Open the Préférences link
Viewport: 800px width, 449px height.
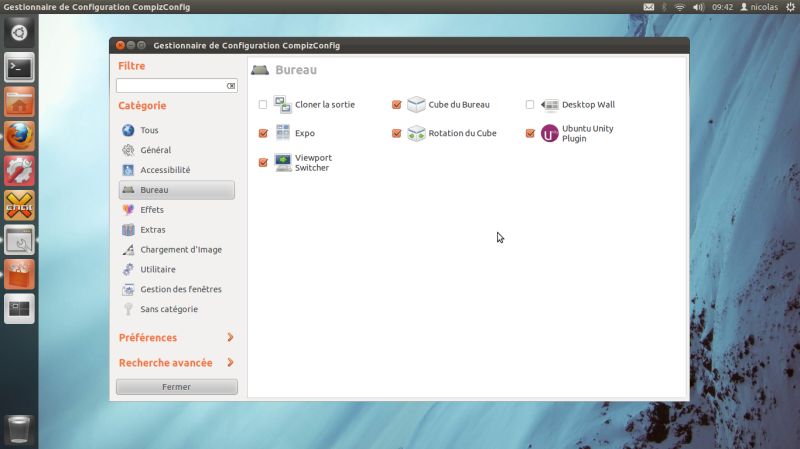tap(148, 338)
